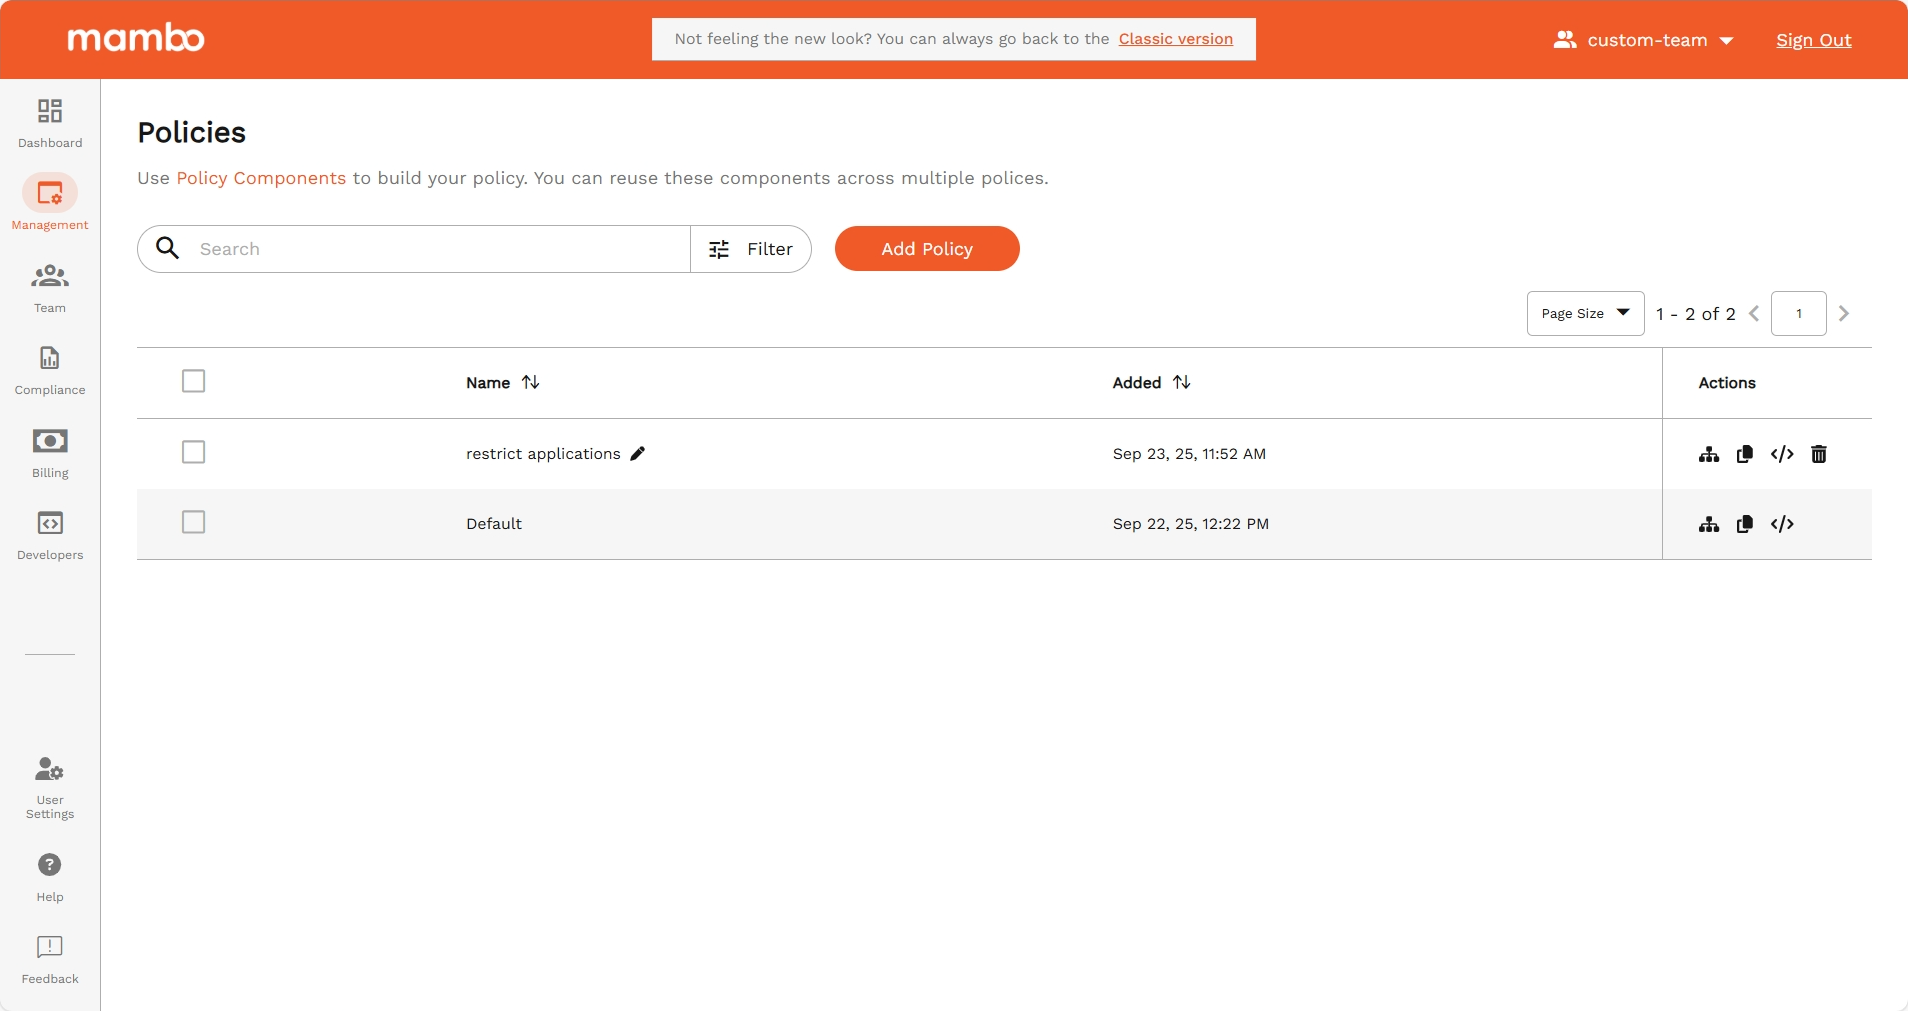Click hierarchy icon in the Default policy row

click(x=1709, y=524)
